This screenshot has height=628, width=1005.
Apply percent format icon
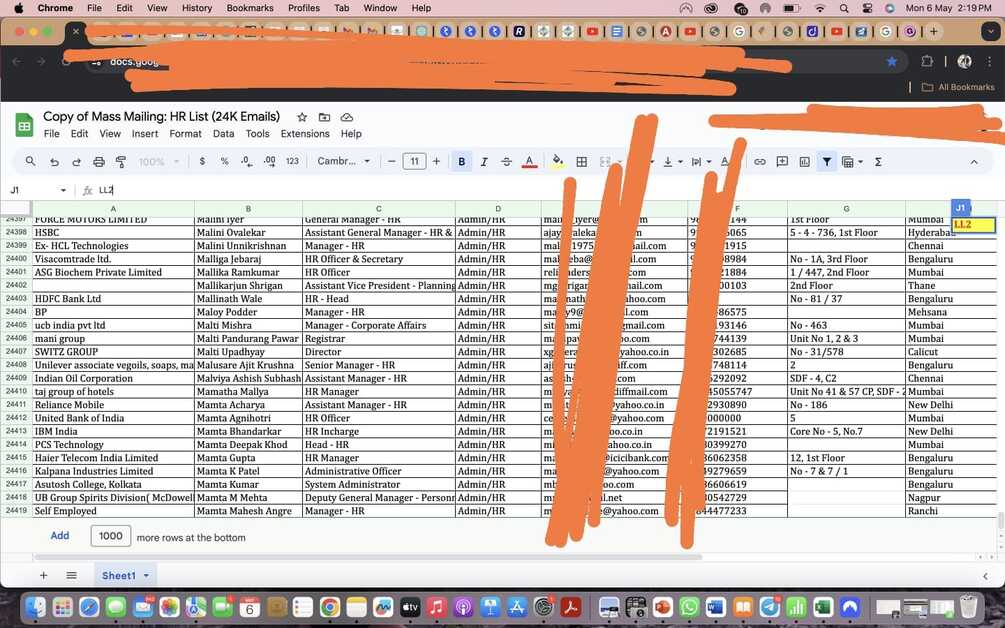pos(224,161)
